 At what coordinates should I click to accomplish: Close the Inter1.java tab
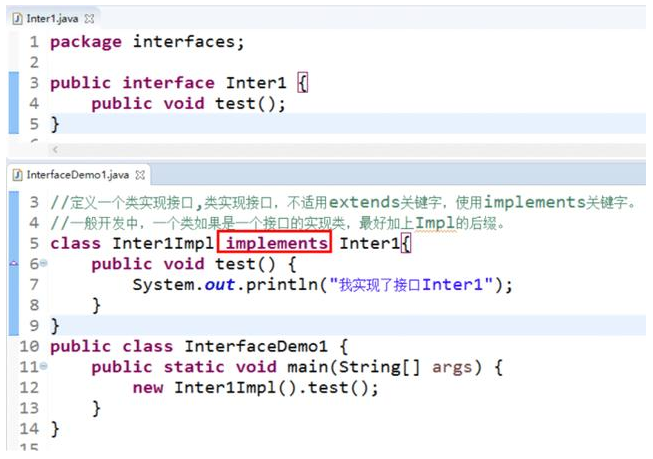pyautogui.click(x=87, y=19)
